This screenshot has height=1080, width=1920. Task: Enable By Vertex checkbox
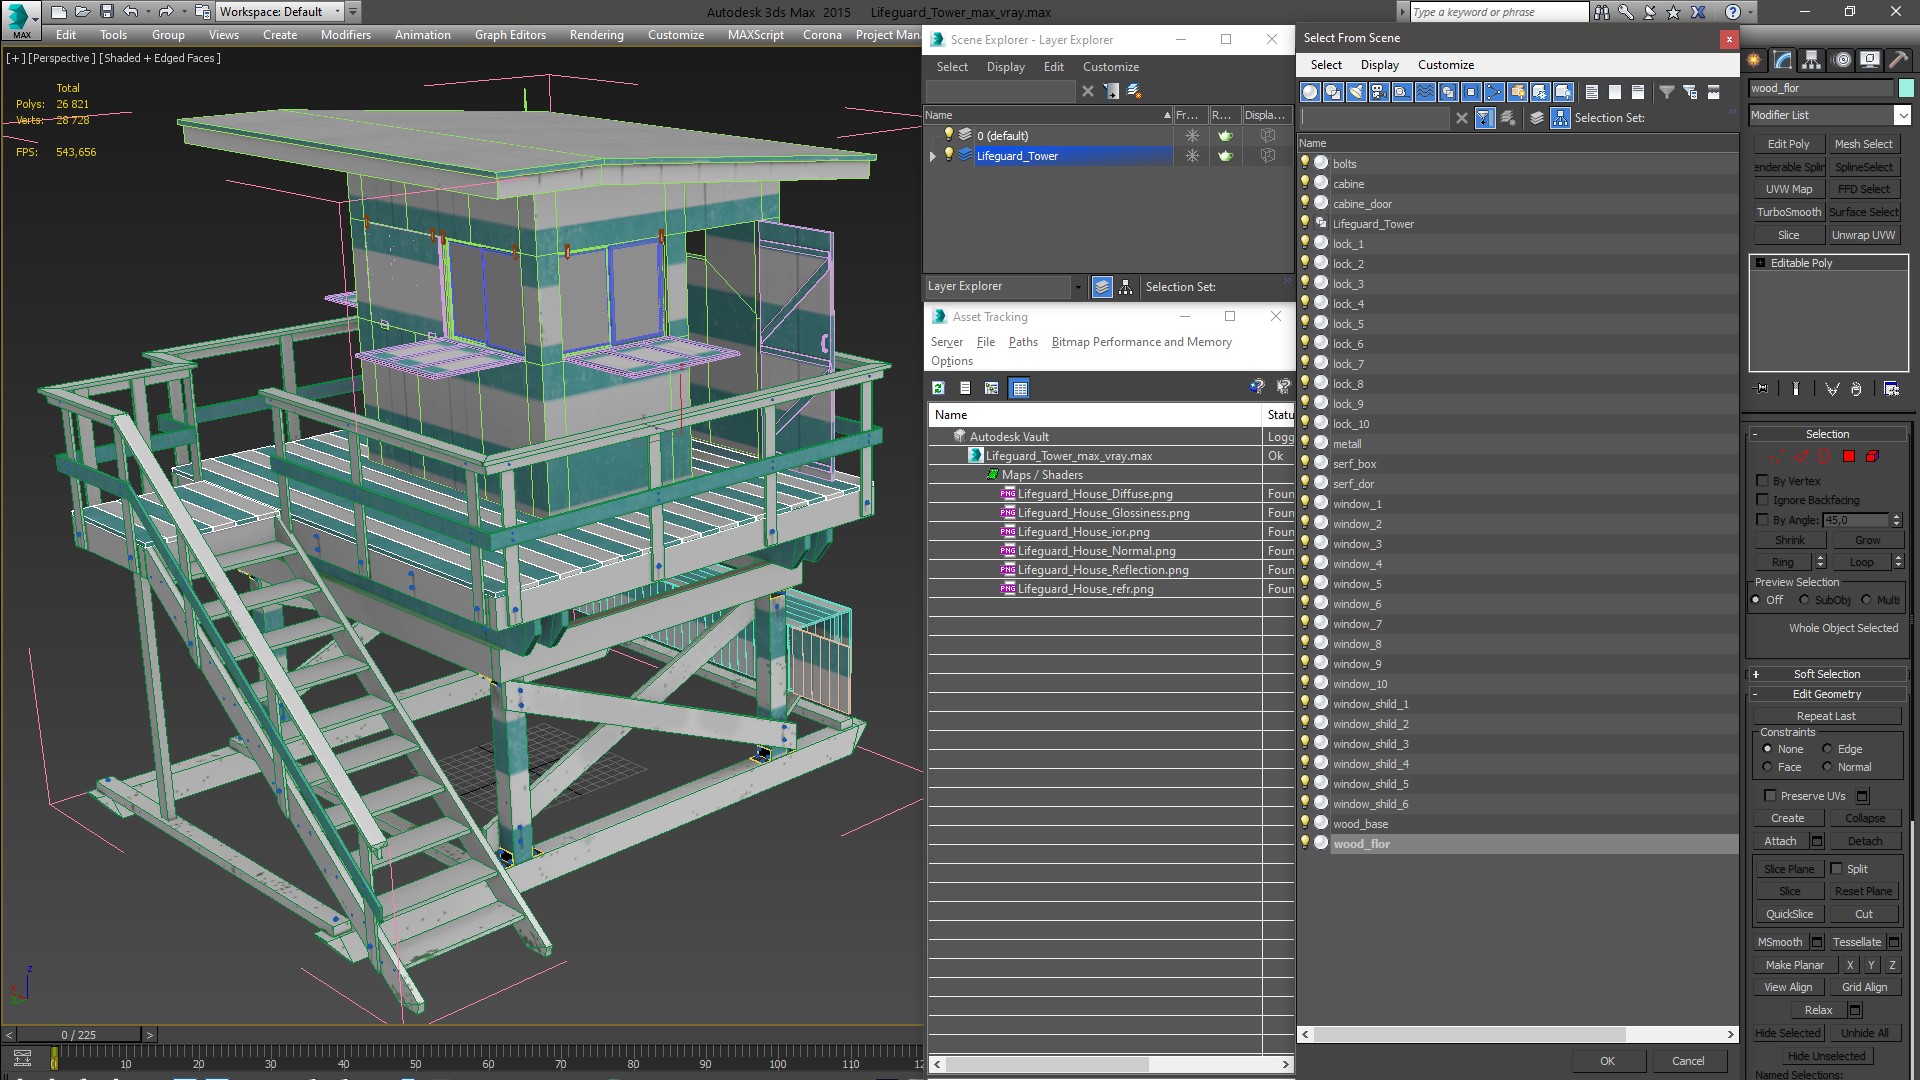coord(1763,481)
